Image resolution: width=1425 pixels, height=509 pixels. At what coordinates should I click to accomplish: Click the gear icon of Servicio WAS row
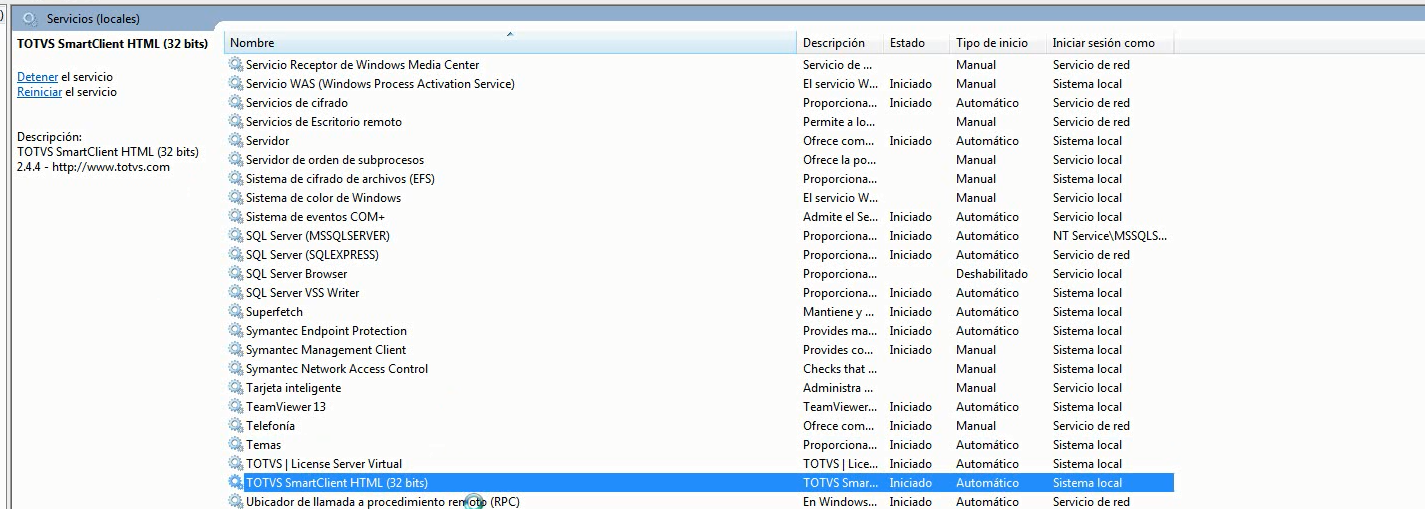236,84
